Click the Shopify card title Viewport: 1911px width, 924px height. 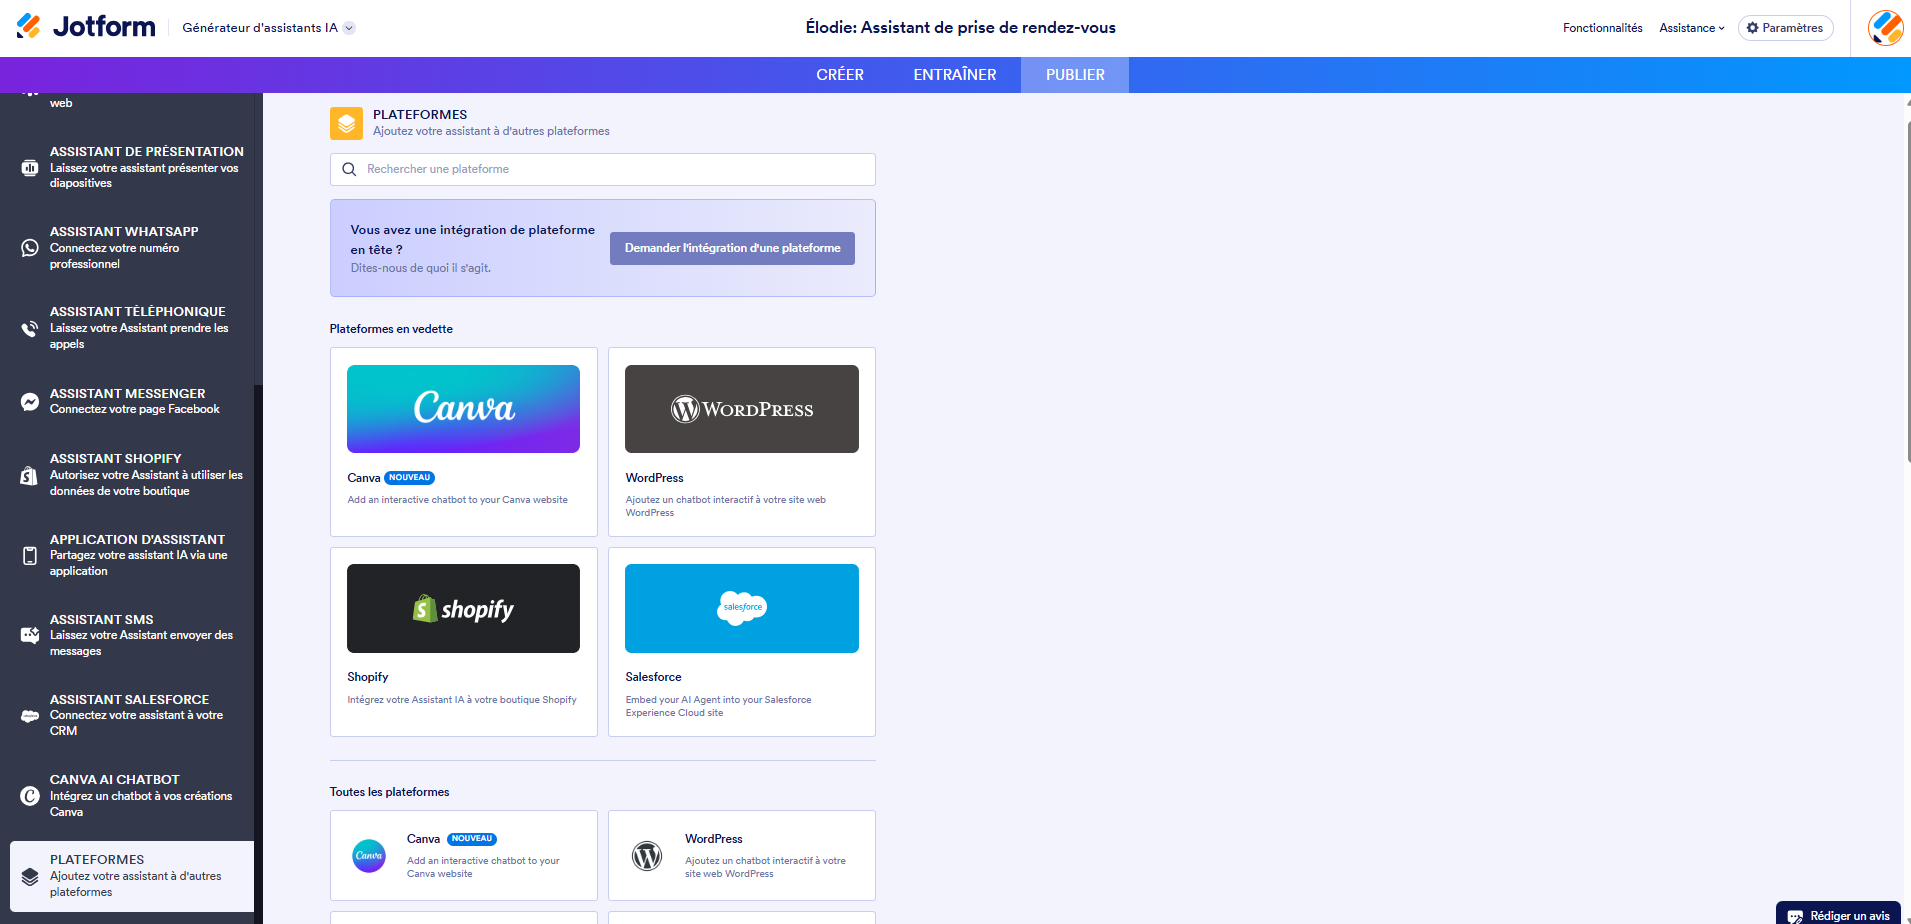point(368,677)
